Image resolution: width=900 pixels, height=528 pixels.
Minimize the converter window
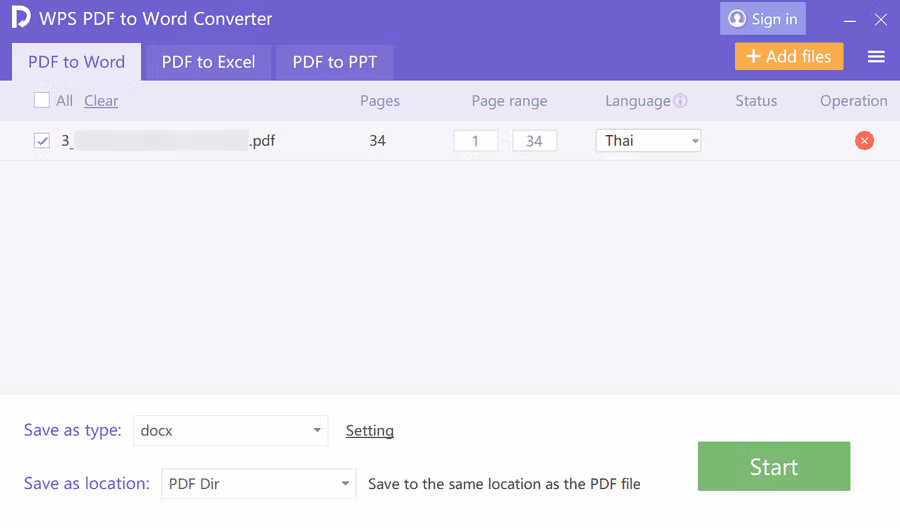tap(850, 21)
